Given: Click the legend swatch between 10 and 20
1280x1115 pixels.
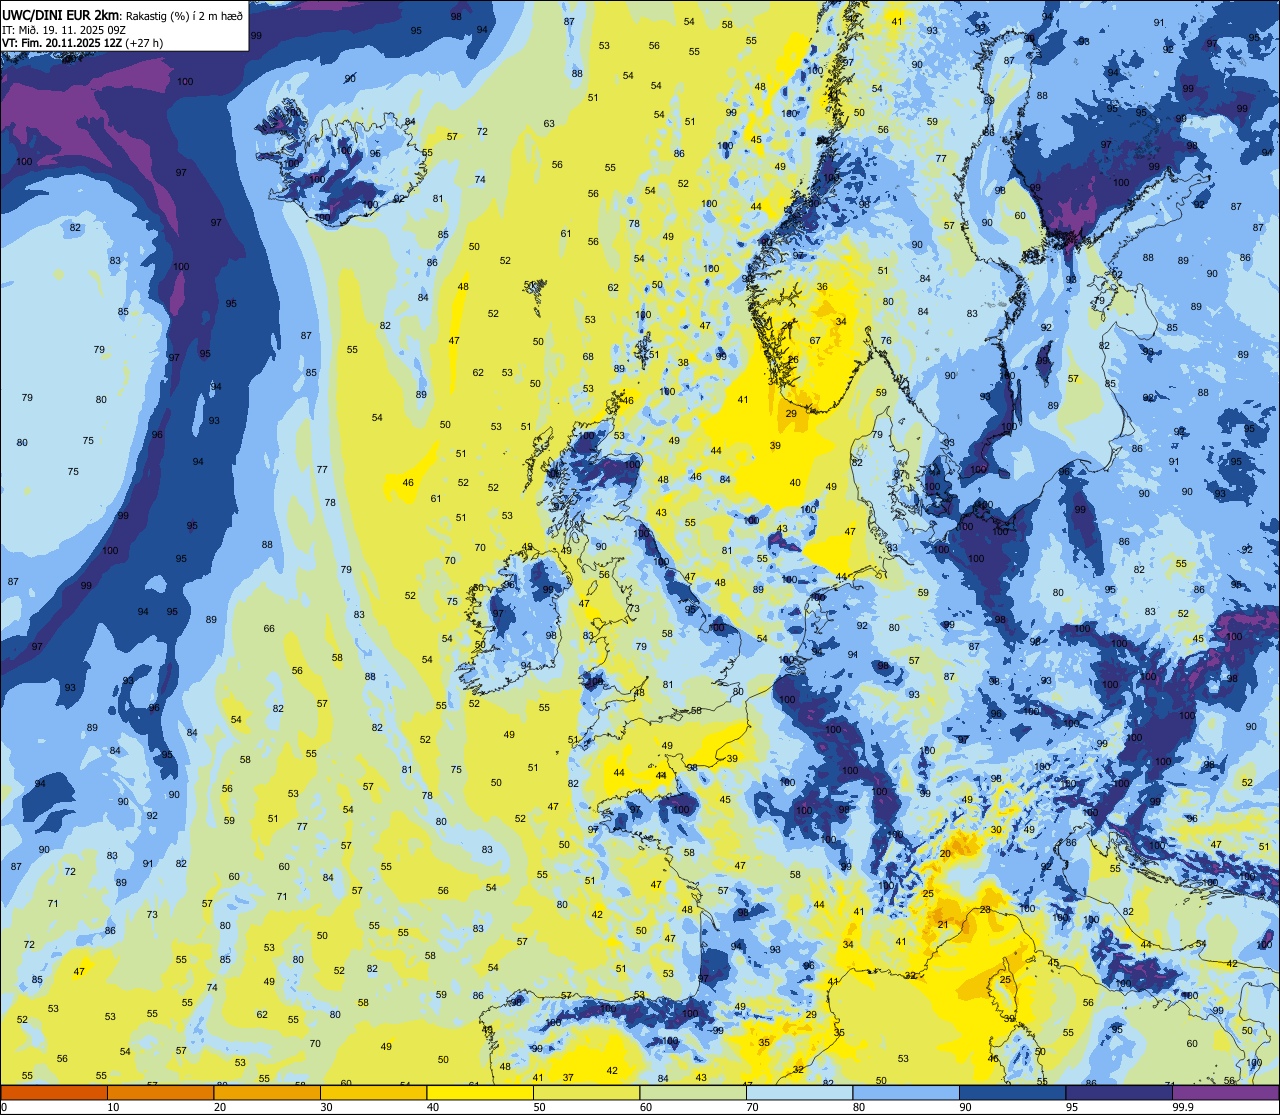Looking at the screenshot, I should pos(160,1093).
